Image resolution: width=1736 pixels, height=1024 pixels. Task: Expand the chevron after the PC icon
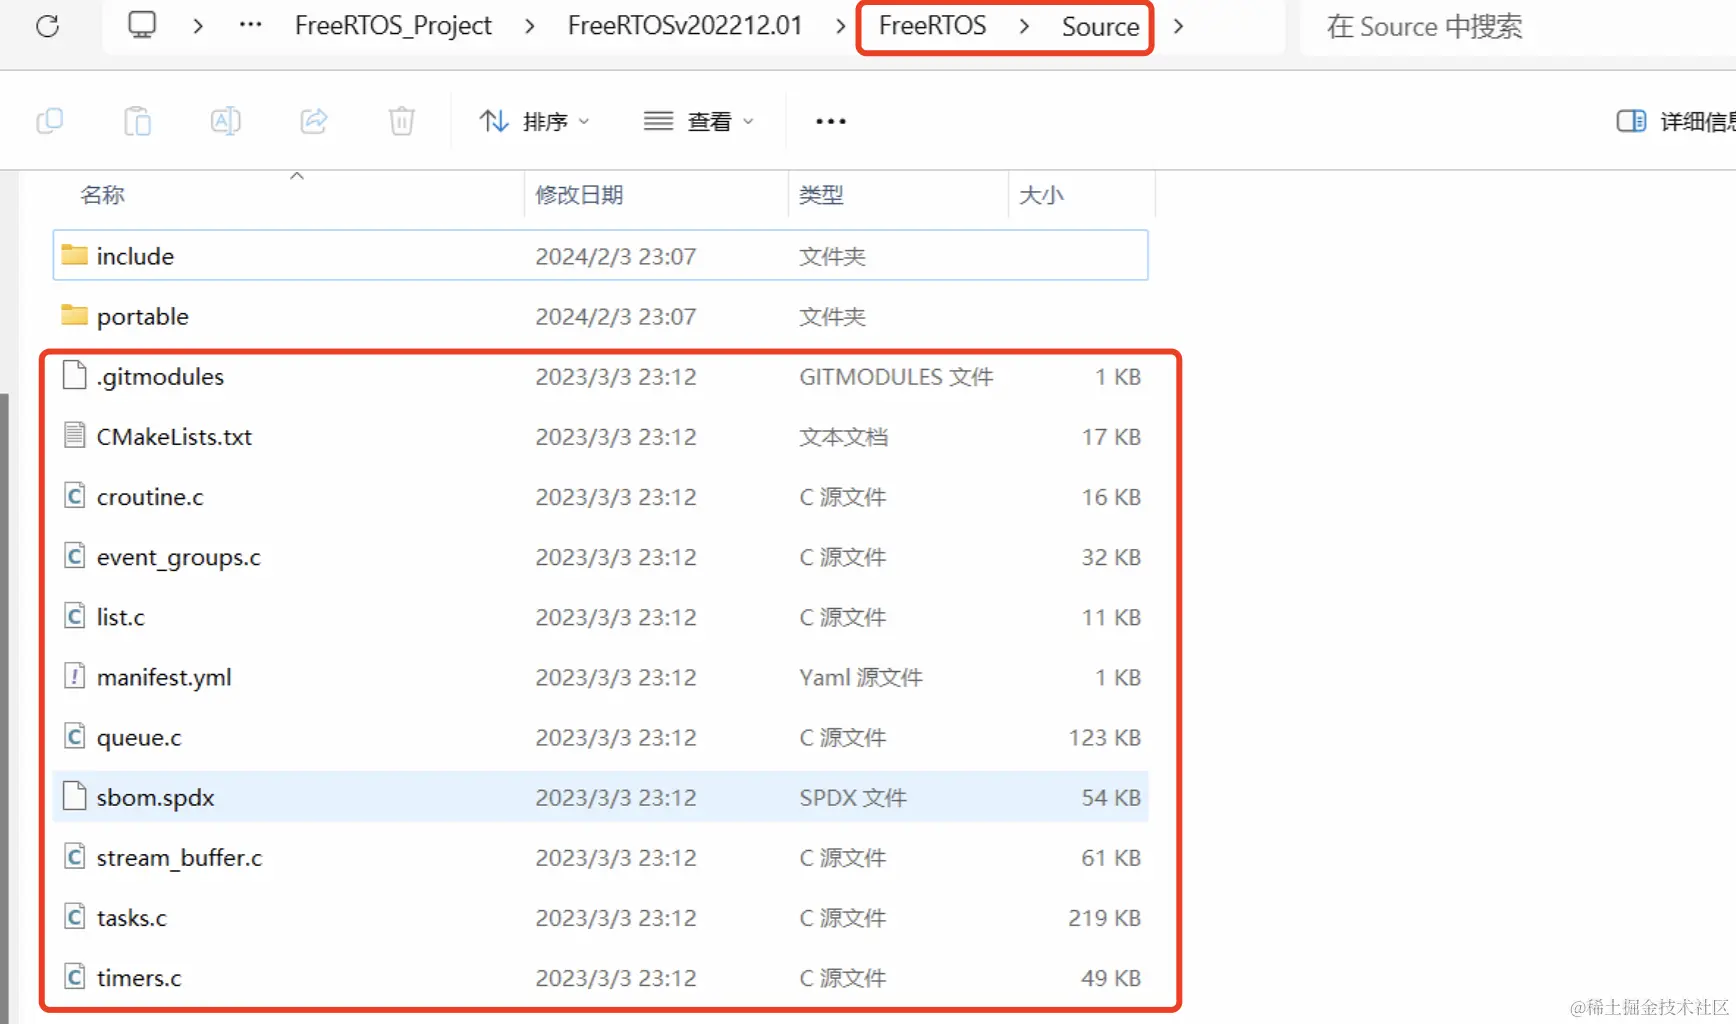198,26
